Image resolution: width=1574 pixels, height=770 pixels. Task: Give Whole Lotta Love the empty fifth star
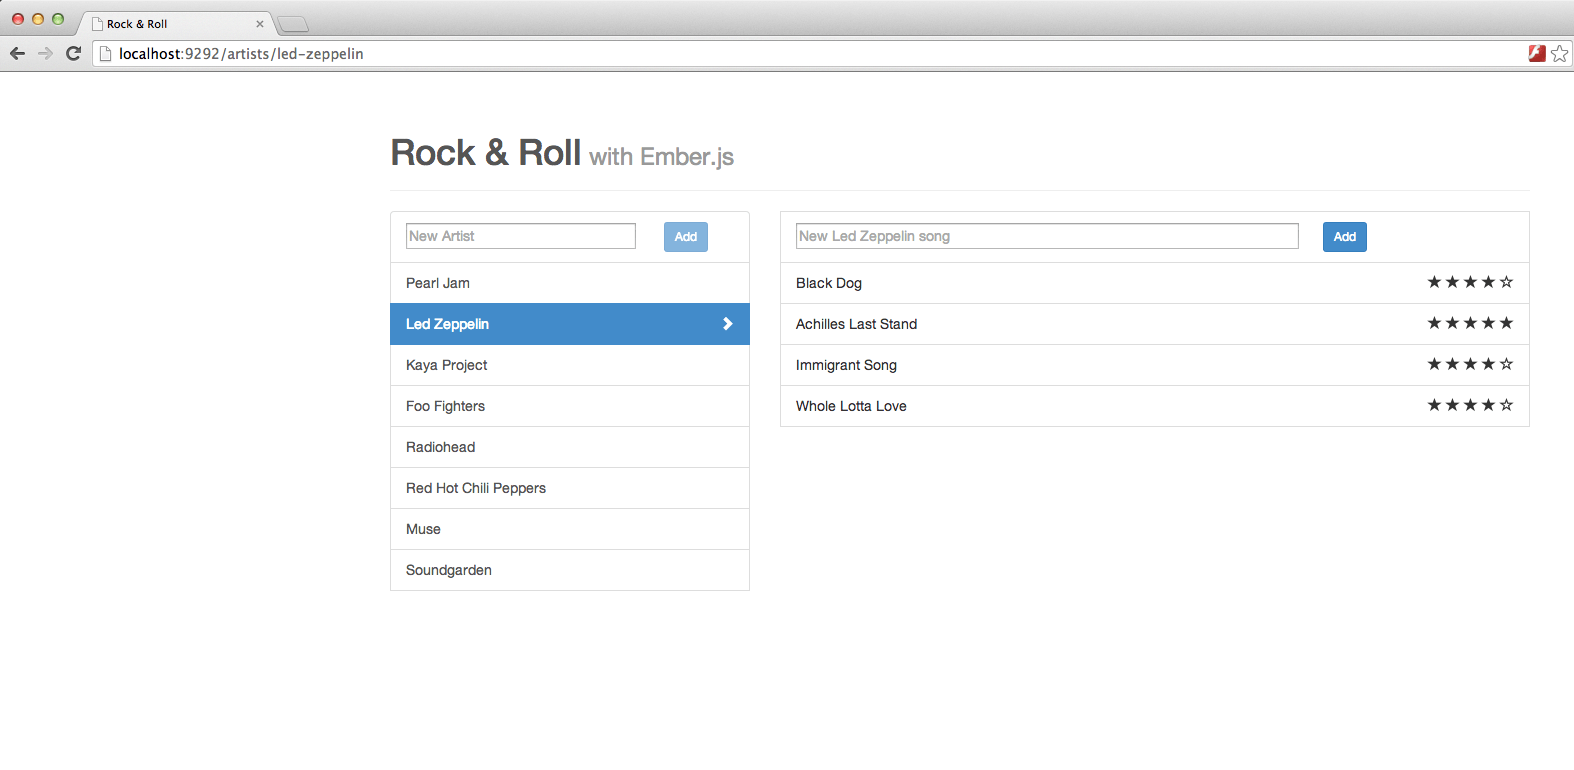point(1506,405)
